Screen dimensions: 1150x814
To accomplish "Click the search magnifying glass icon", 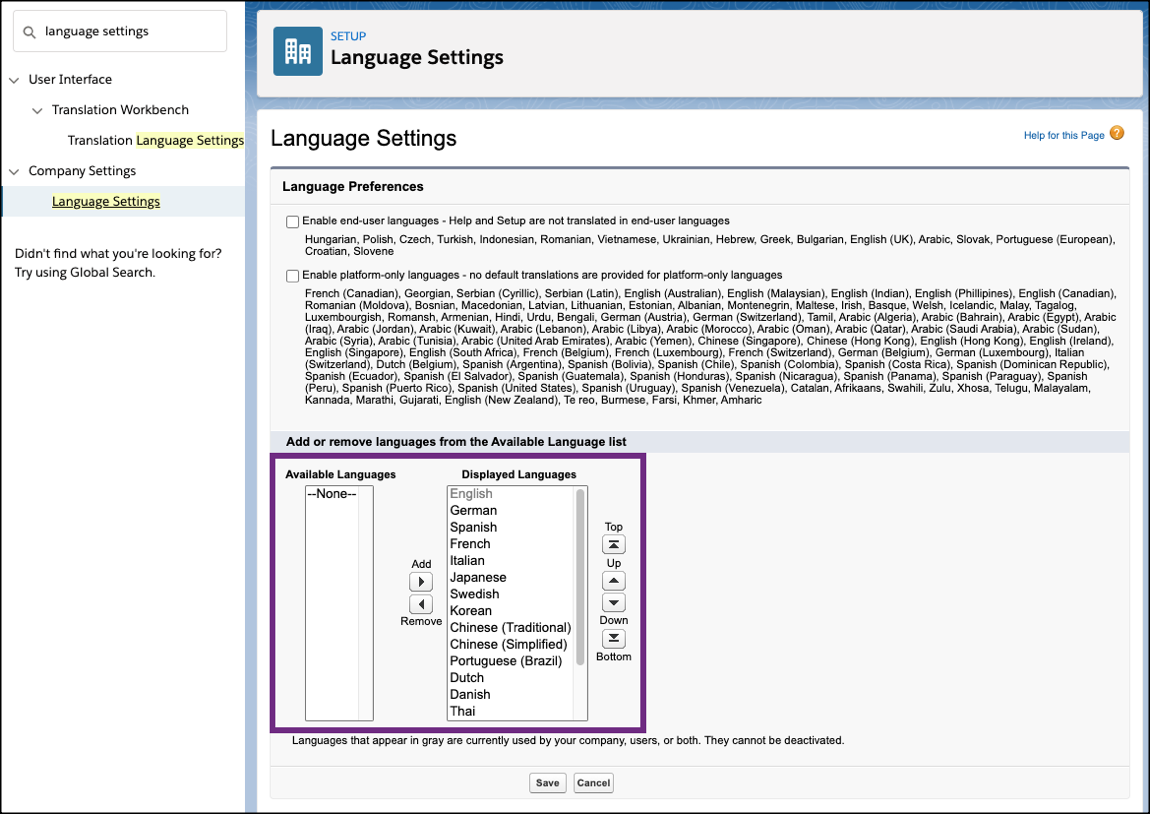I will tap(29, 31).
